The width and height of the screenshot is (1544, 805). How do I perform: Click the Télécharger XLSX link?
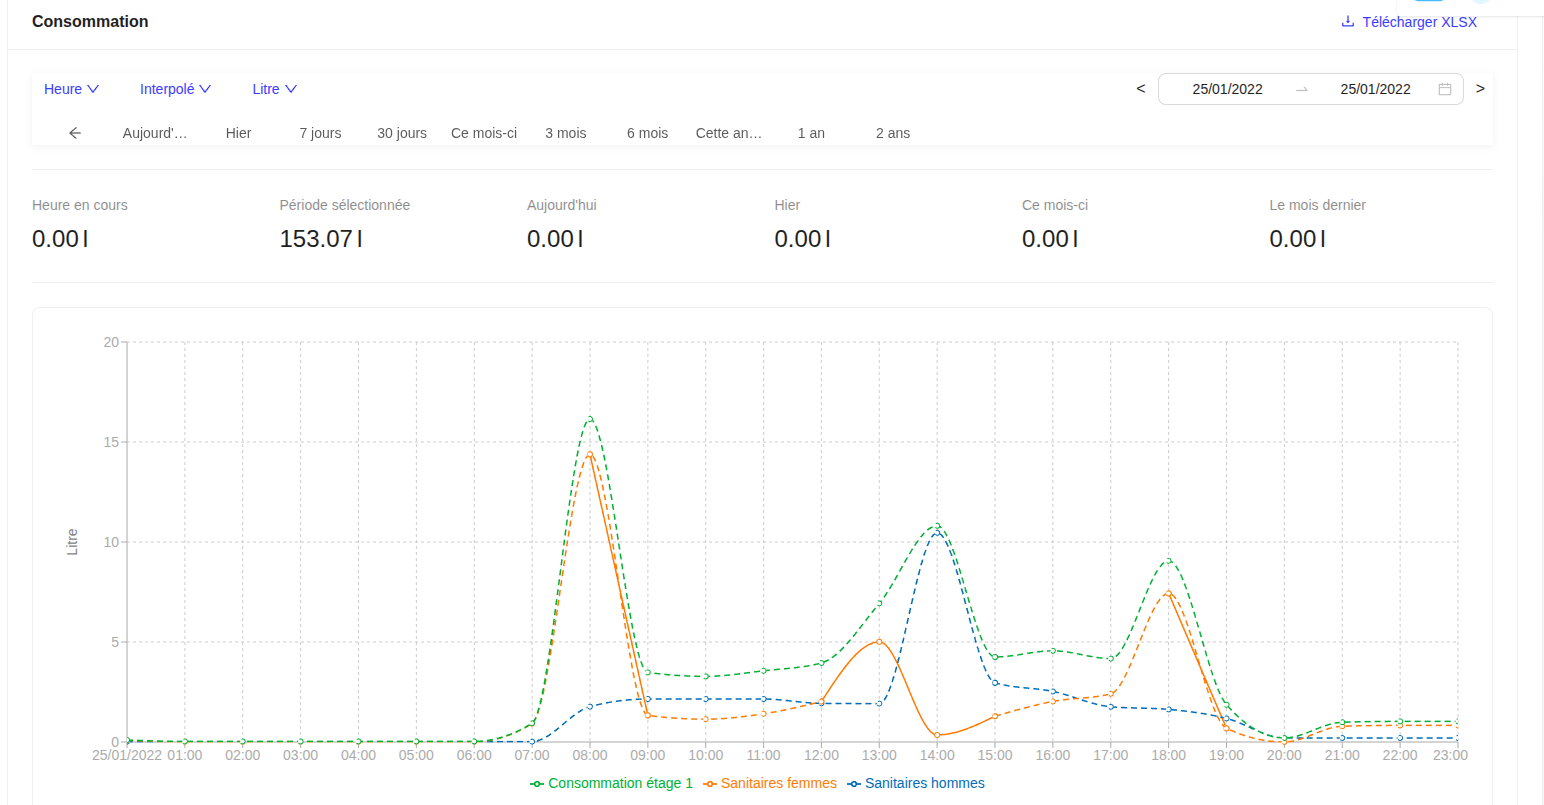coord(1420,21)
